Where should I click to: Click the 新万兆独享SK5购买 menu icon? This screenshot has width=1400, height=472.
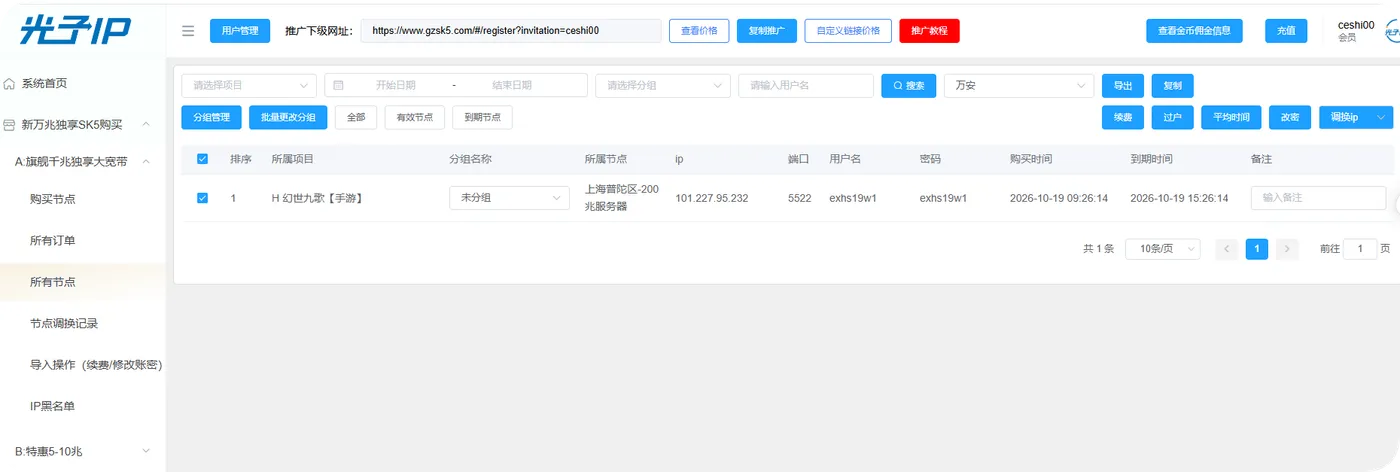[9, 125]
